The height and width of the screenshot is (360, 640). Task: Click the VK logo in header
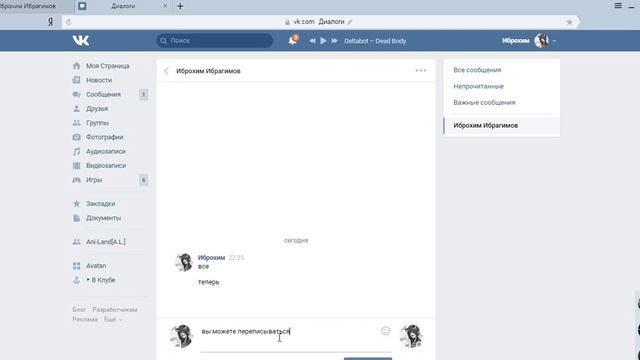pos(81,40)
